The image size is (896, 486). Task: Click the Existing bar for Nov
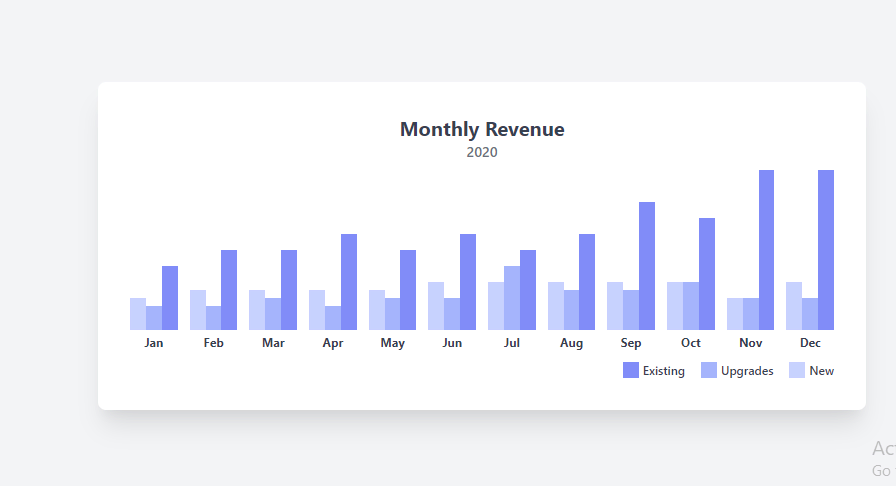coord(766,250)
